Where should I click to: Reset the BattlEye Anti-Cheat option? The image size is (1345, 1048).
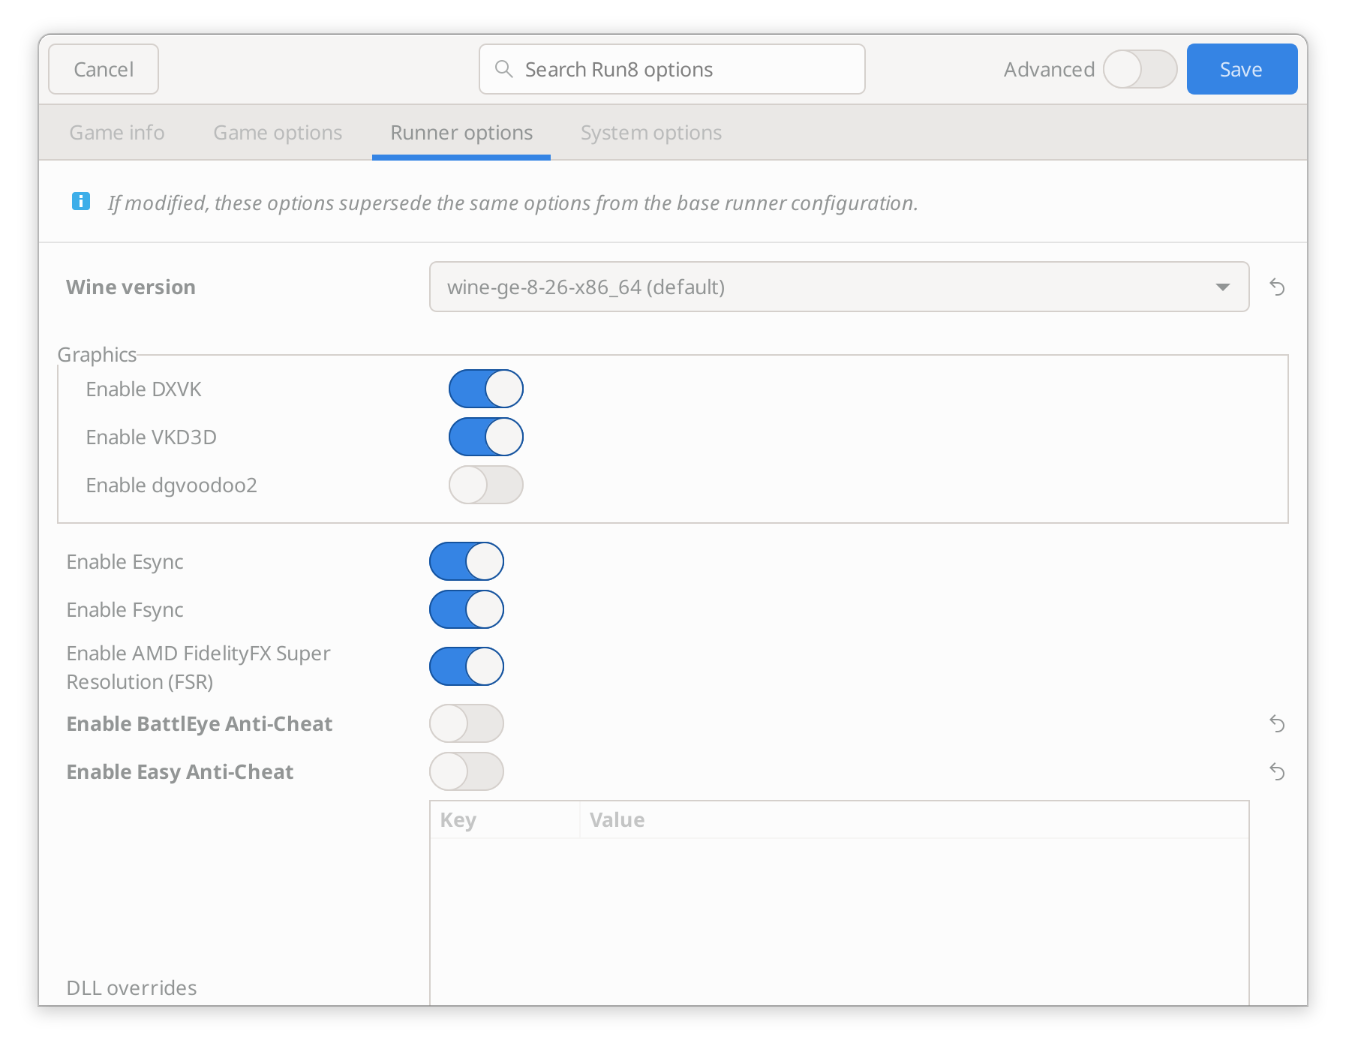click(1276, 723)
